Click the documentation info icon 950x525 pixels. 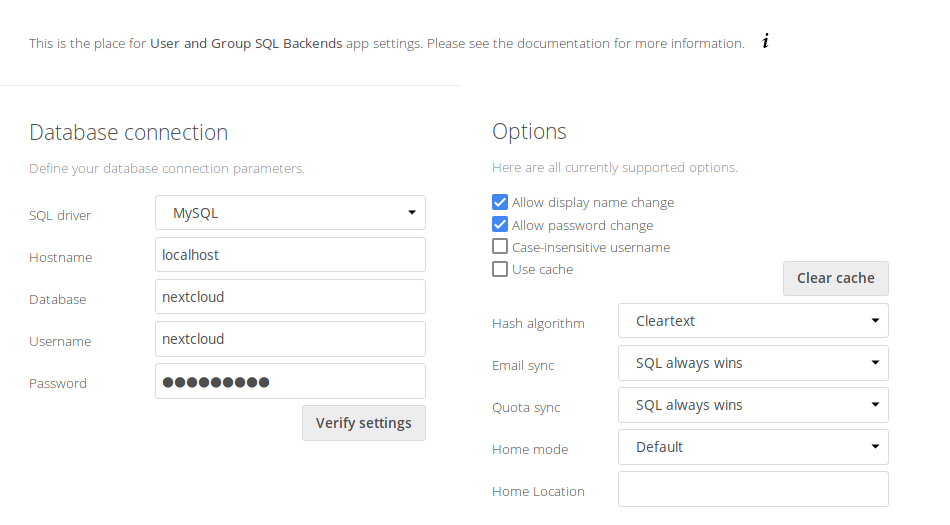tap(765, 42)
